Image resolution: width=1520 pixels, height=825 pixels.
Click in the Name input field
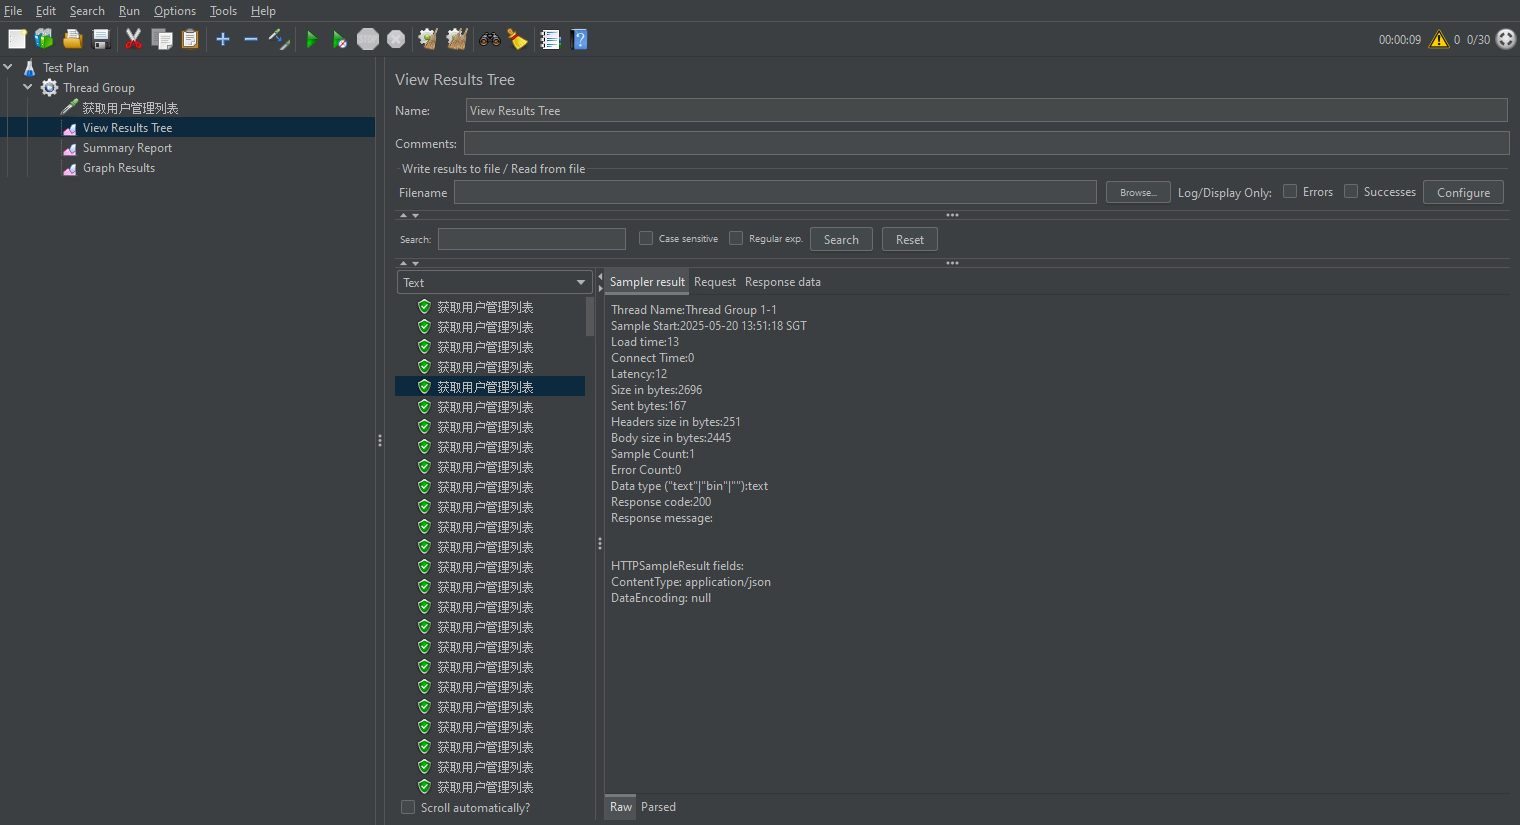coord(987,110)
